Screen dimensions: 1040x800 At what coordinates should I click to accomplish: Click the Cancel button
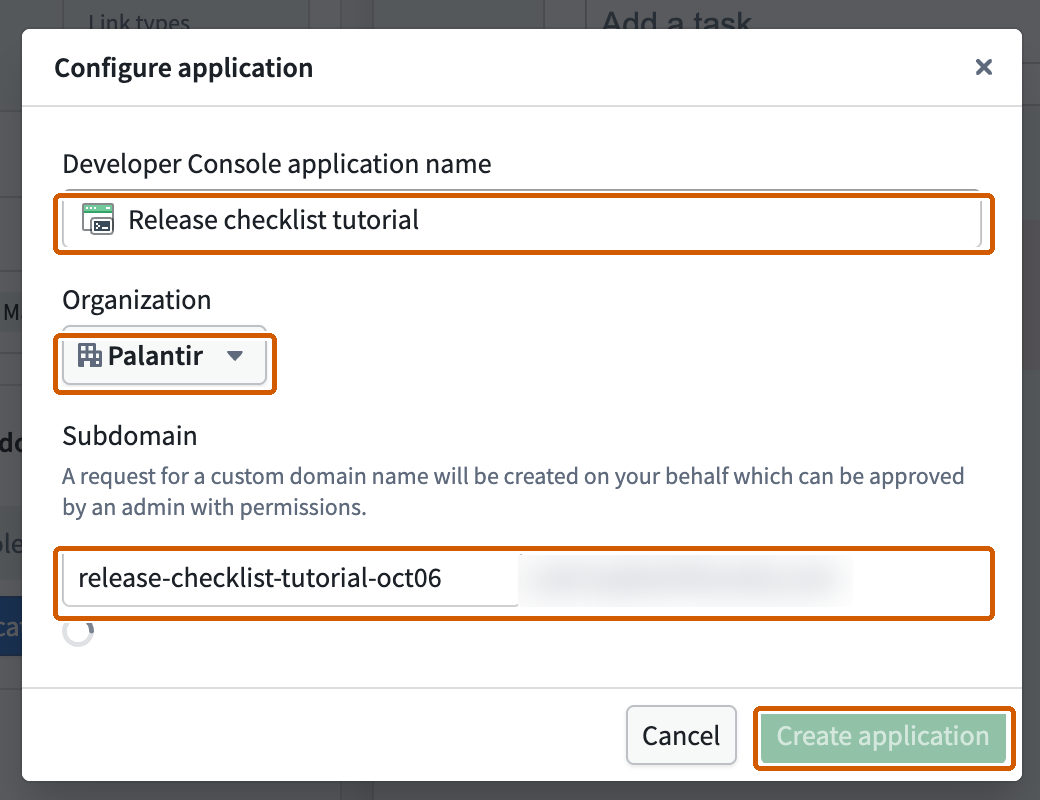pos(681,736)
